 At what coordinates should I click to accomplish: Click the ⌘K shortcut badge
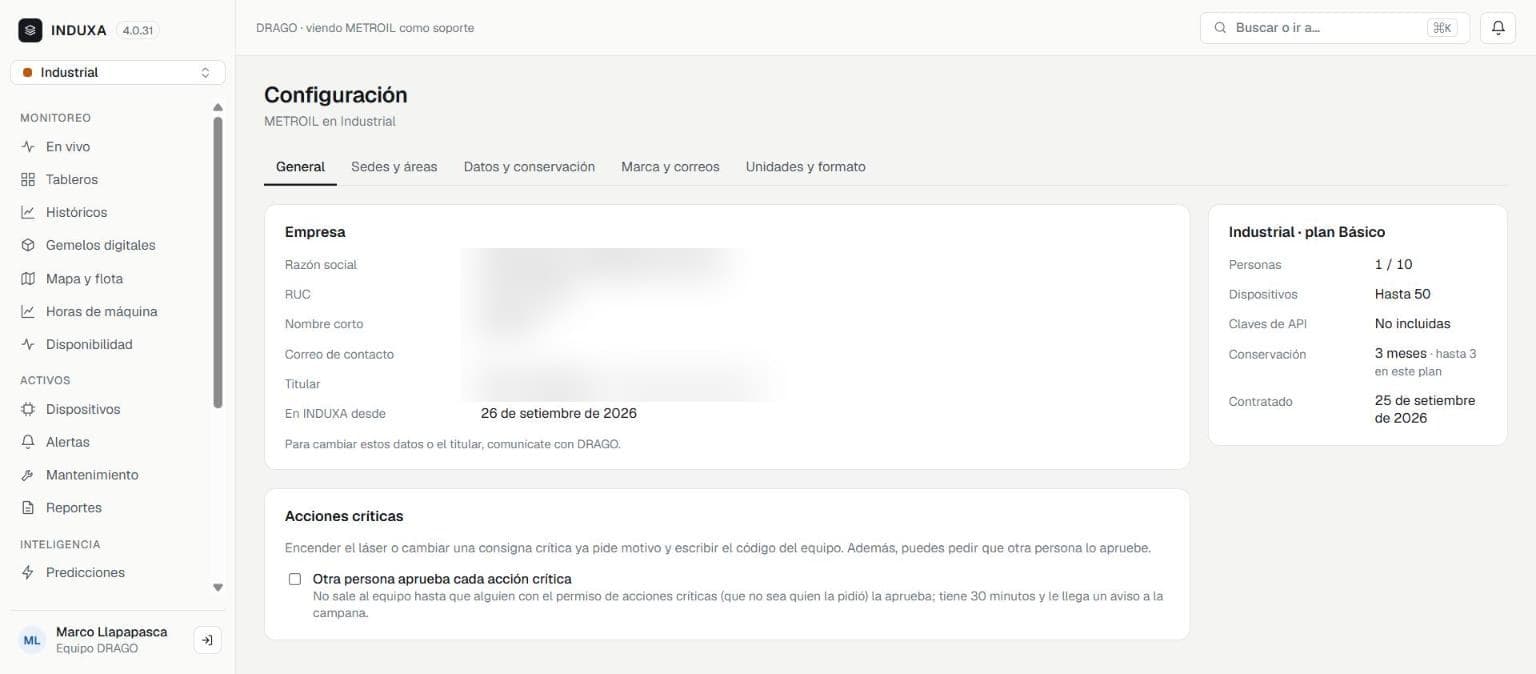1442,28
